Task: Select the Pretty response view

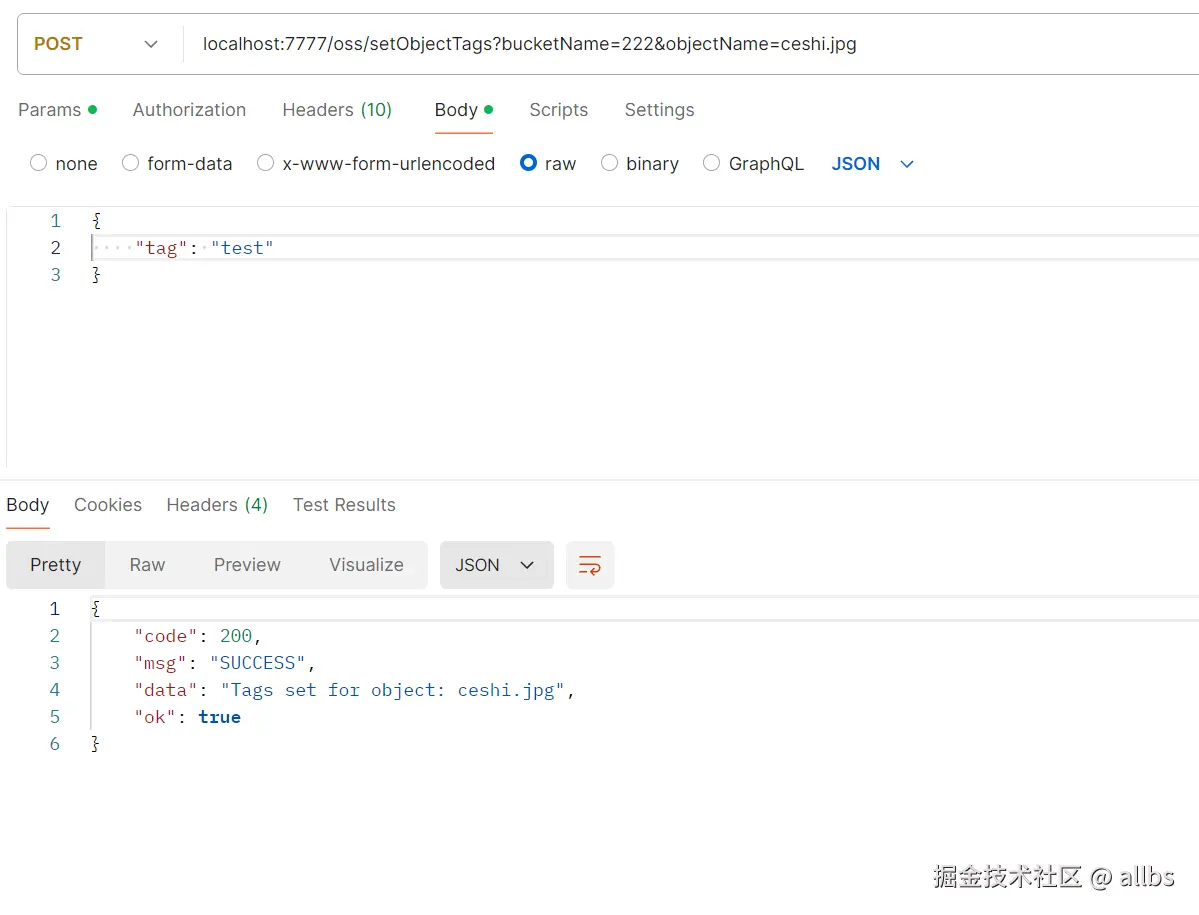Action: coord(55,565)
